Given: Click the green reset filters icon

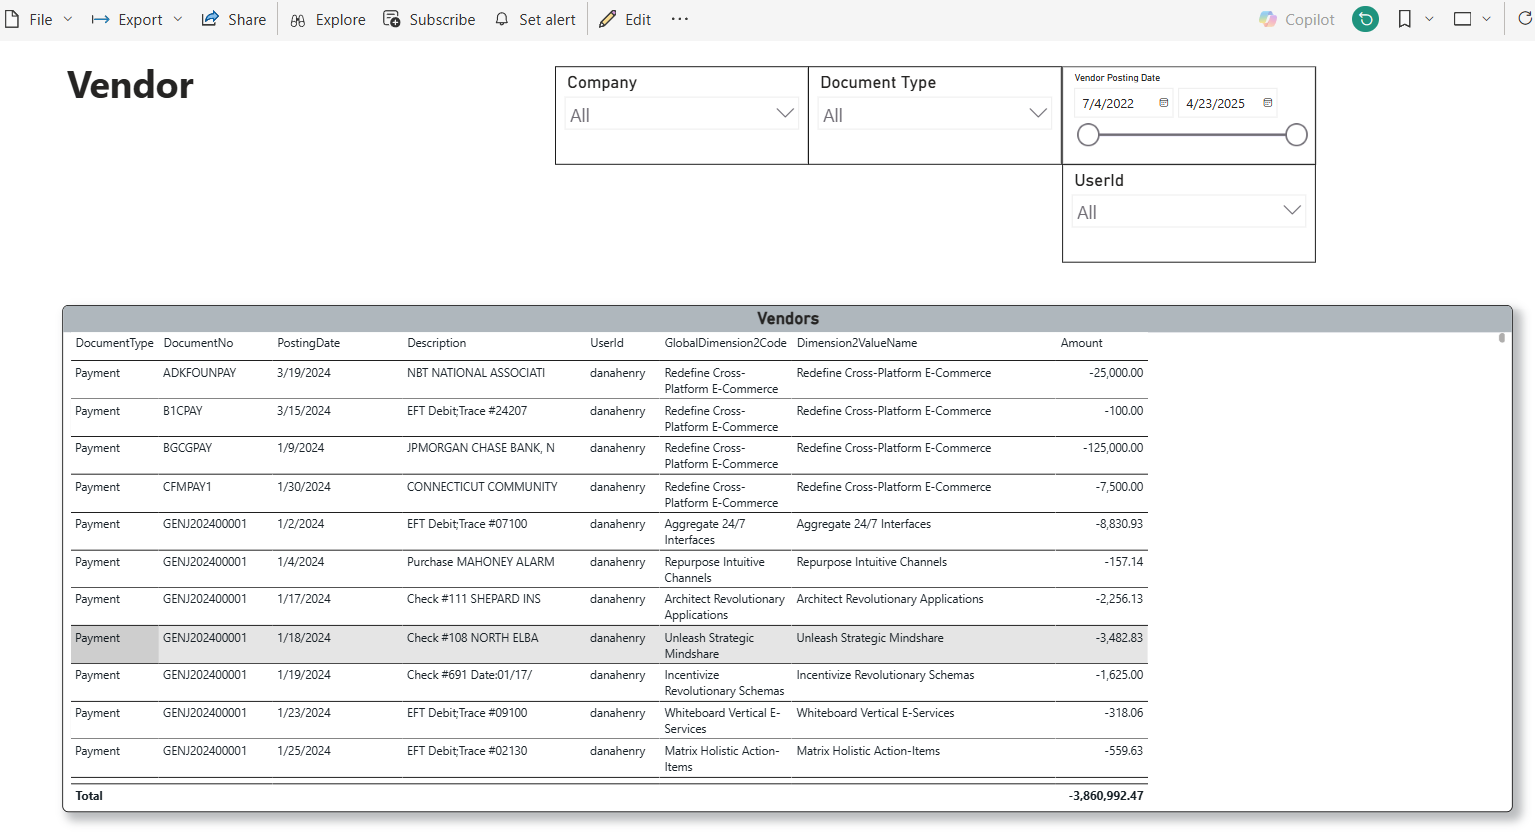Looking at the screenshot, I should click(x=1365, y=19).
